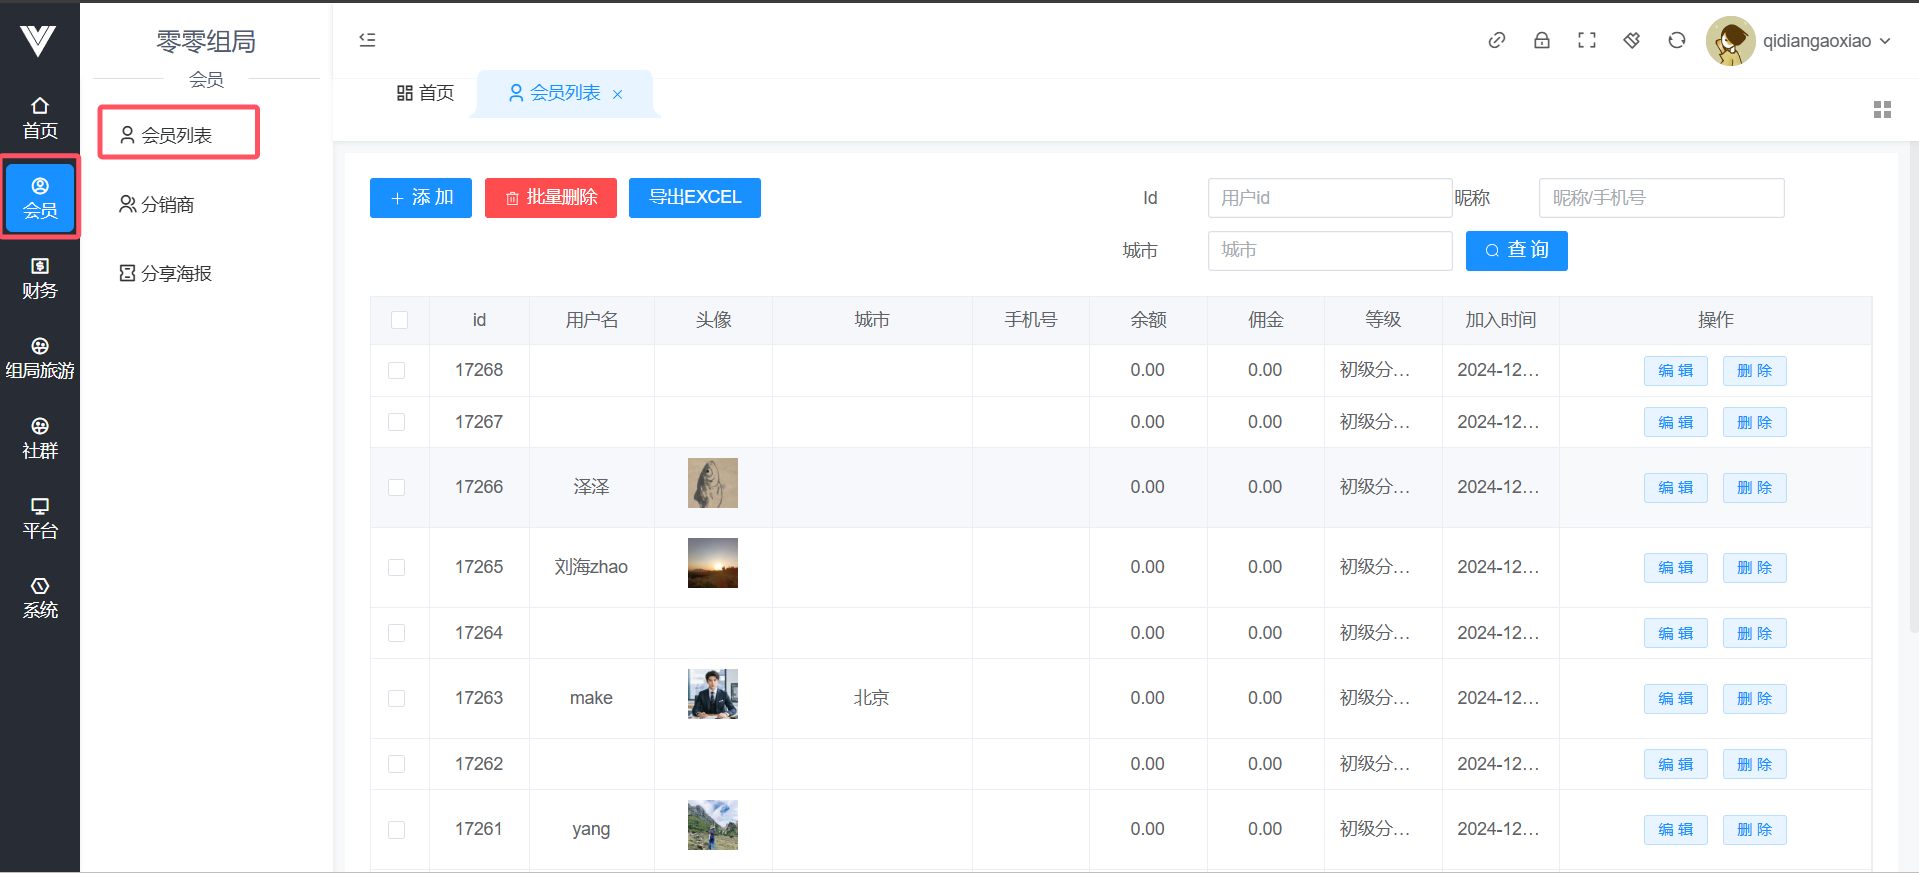
Task: Click the 导出EXCEL button
Action: coord(694,198)
